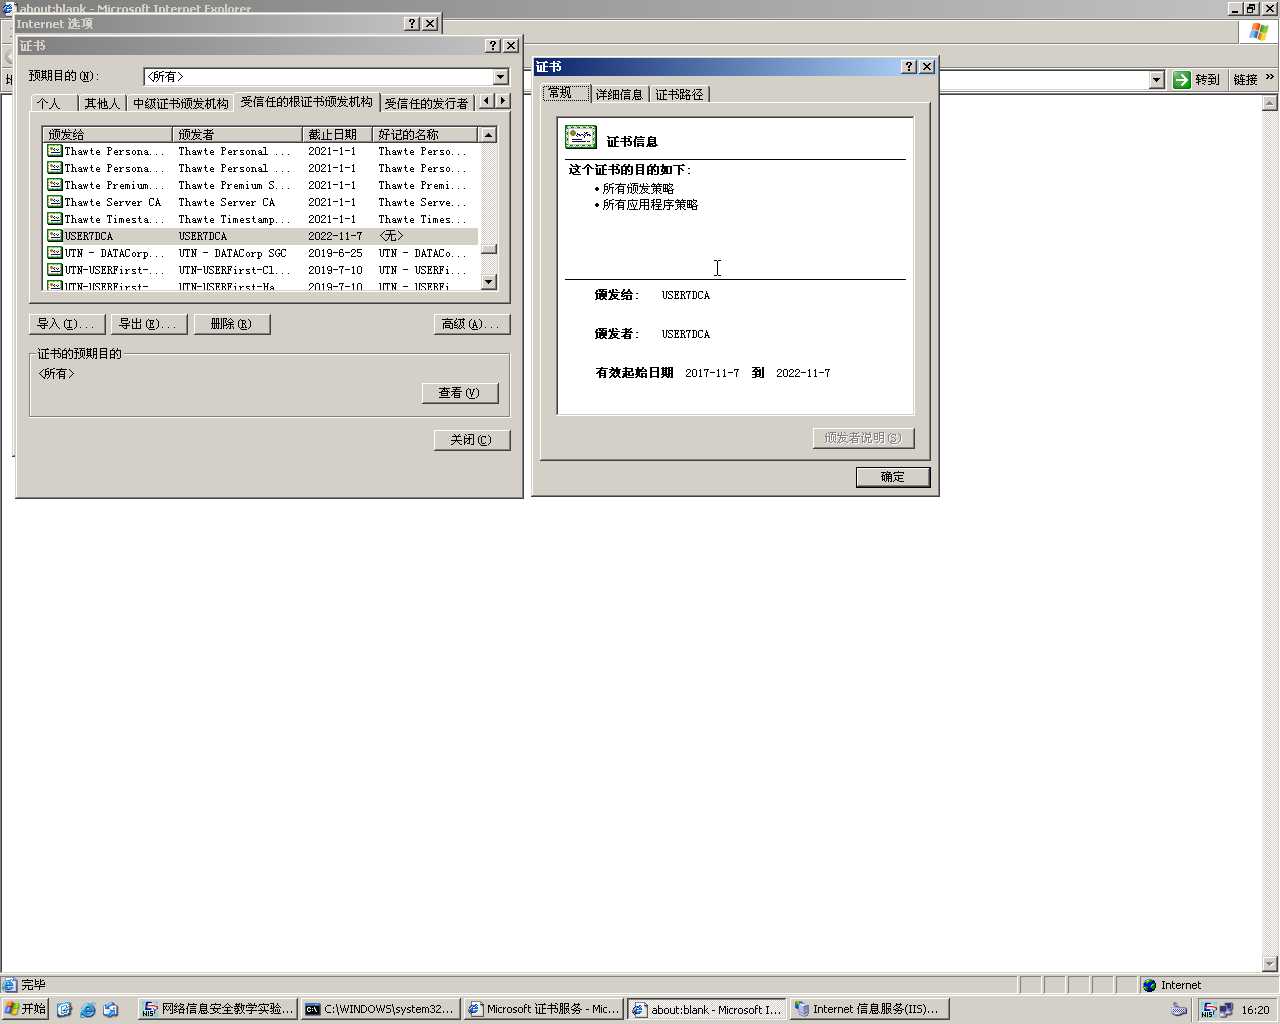Viewport: 1280px width, 1024px height.
Task: Open 证书路径 tab in certificate dialog
Action: (x=679, y=94)
